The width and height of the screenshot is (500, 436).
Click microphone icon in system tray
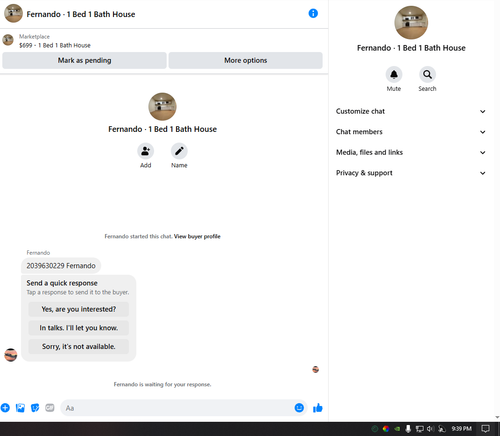408,429
